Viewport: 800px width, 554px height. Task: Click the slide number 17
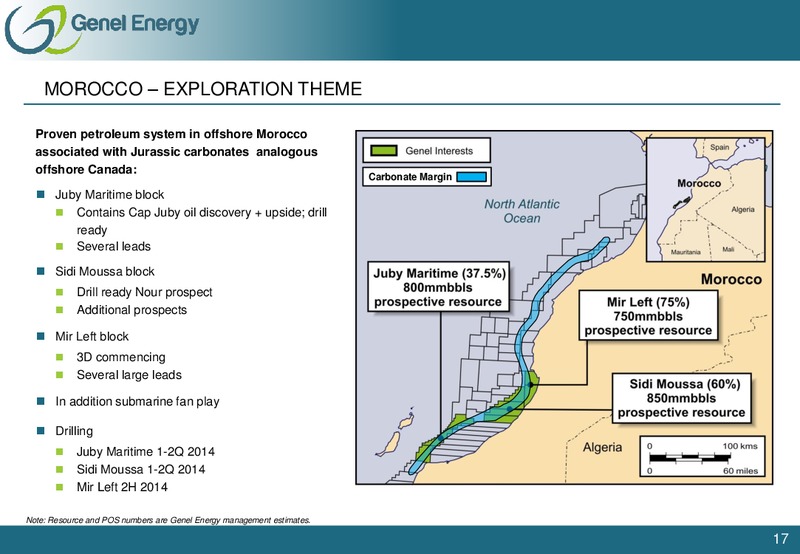(780, 539)
